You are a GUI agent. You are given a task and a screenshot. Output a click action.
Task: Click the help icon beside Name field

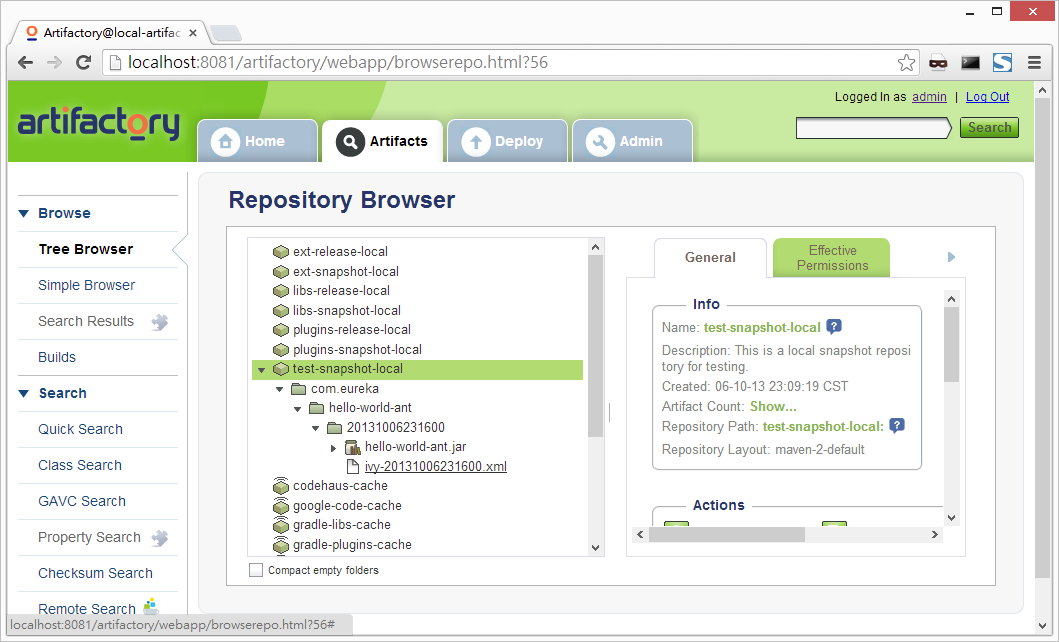[x=833, y=327]
